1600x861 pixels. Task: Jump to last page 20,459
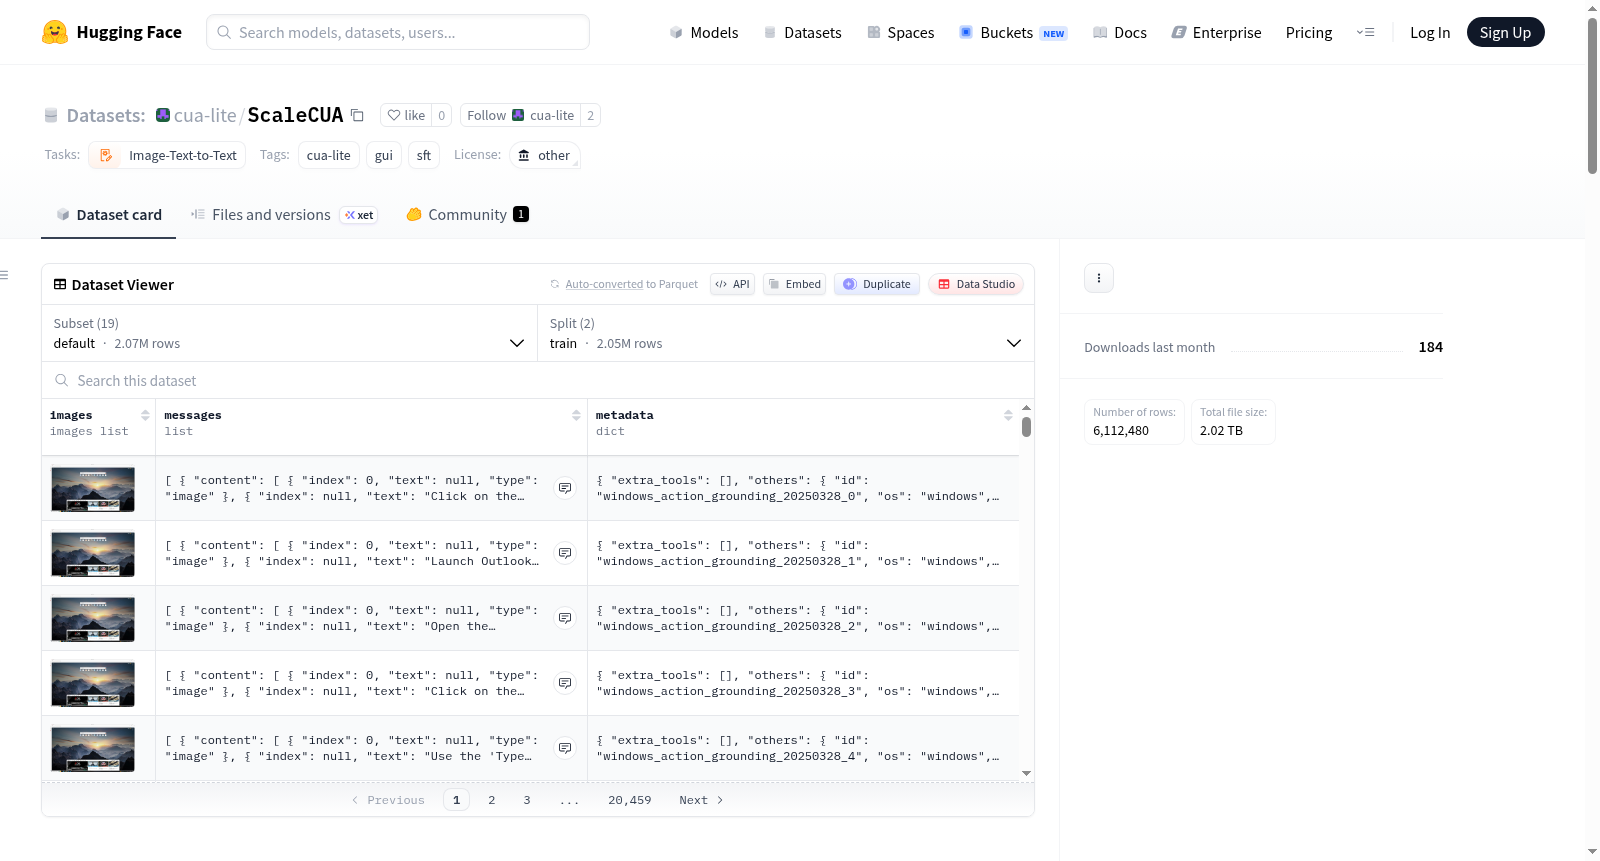[630, 800]
